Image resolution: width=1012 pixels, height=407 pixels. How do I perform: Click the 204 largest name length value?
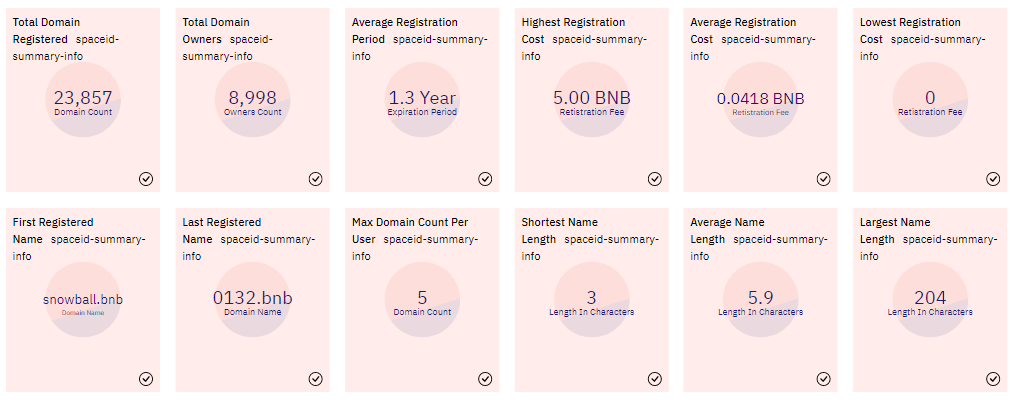pyautogui.click(x=930, y=298)
